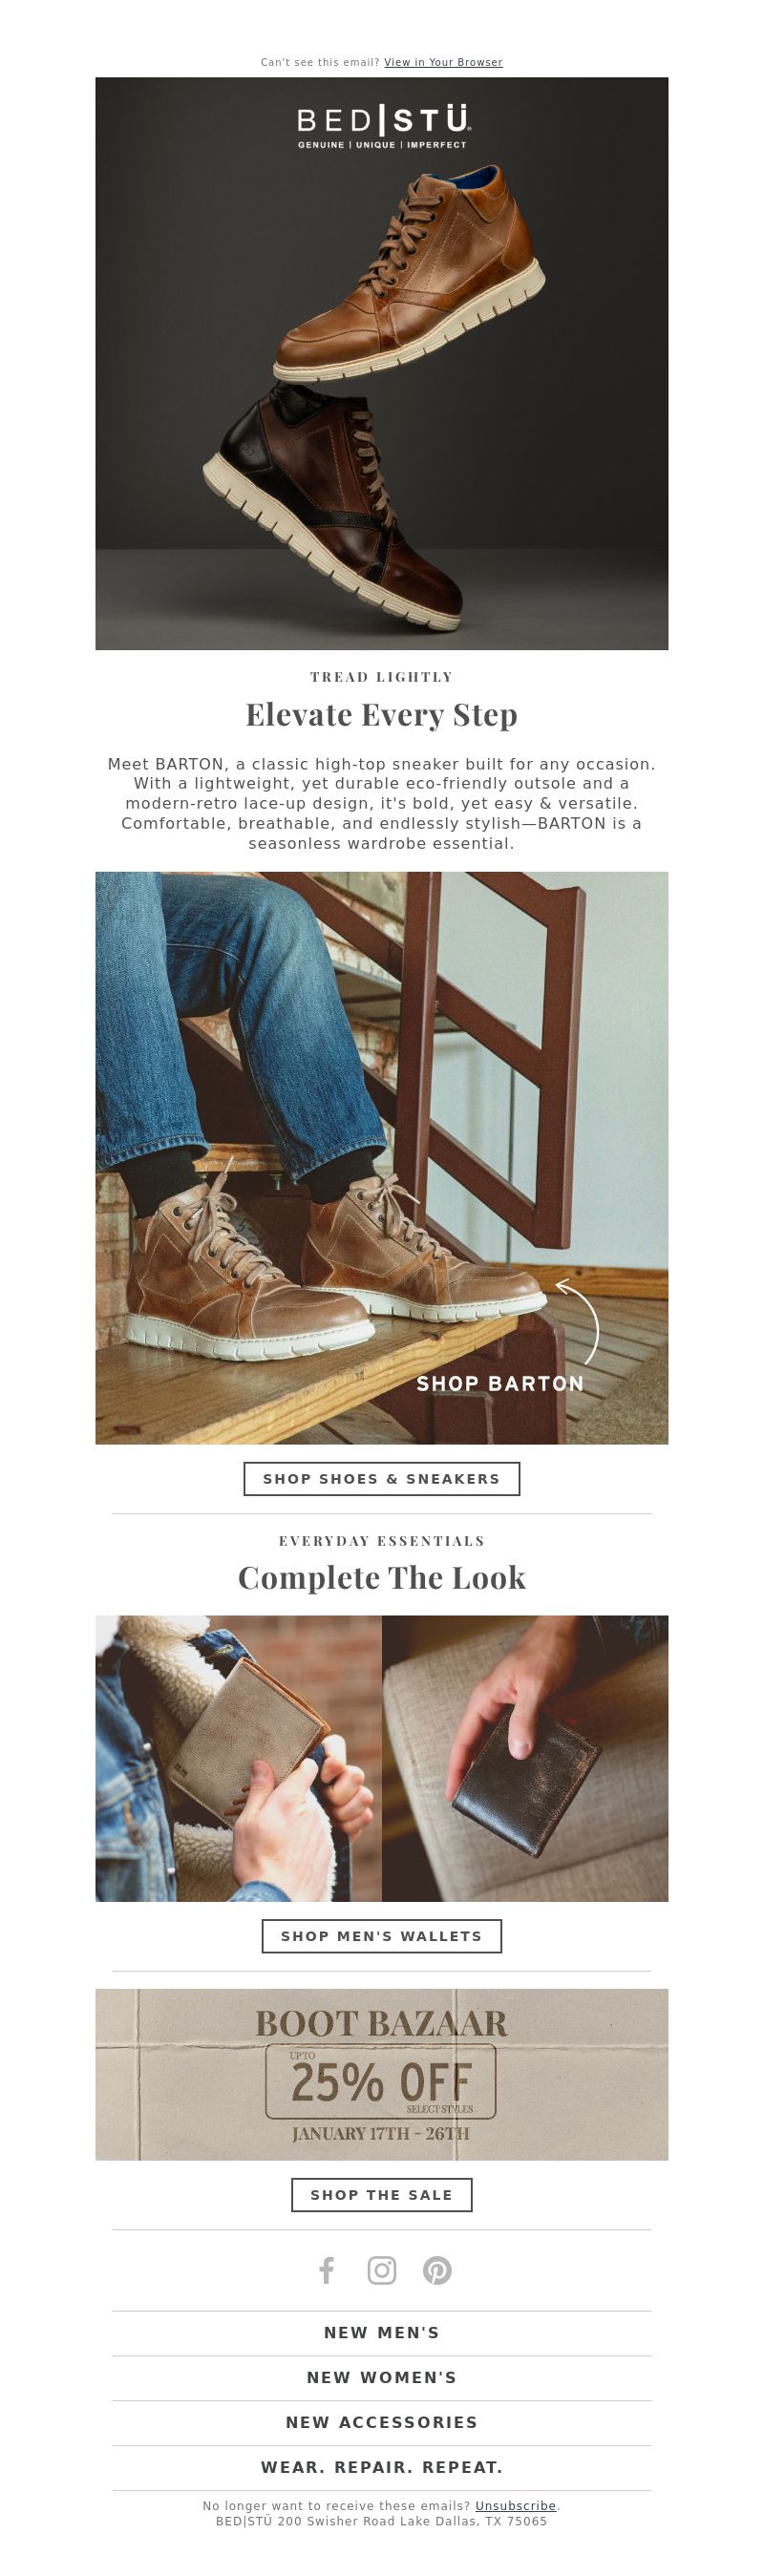Click the Shop Shoes & Sneakers button
Screen dimensions: 764x2576
tap(382, 1478)
